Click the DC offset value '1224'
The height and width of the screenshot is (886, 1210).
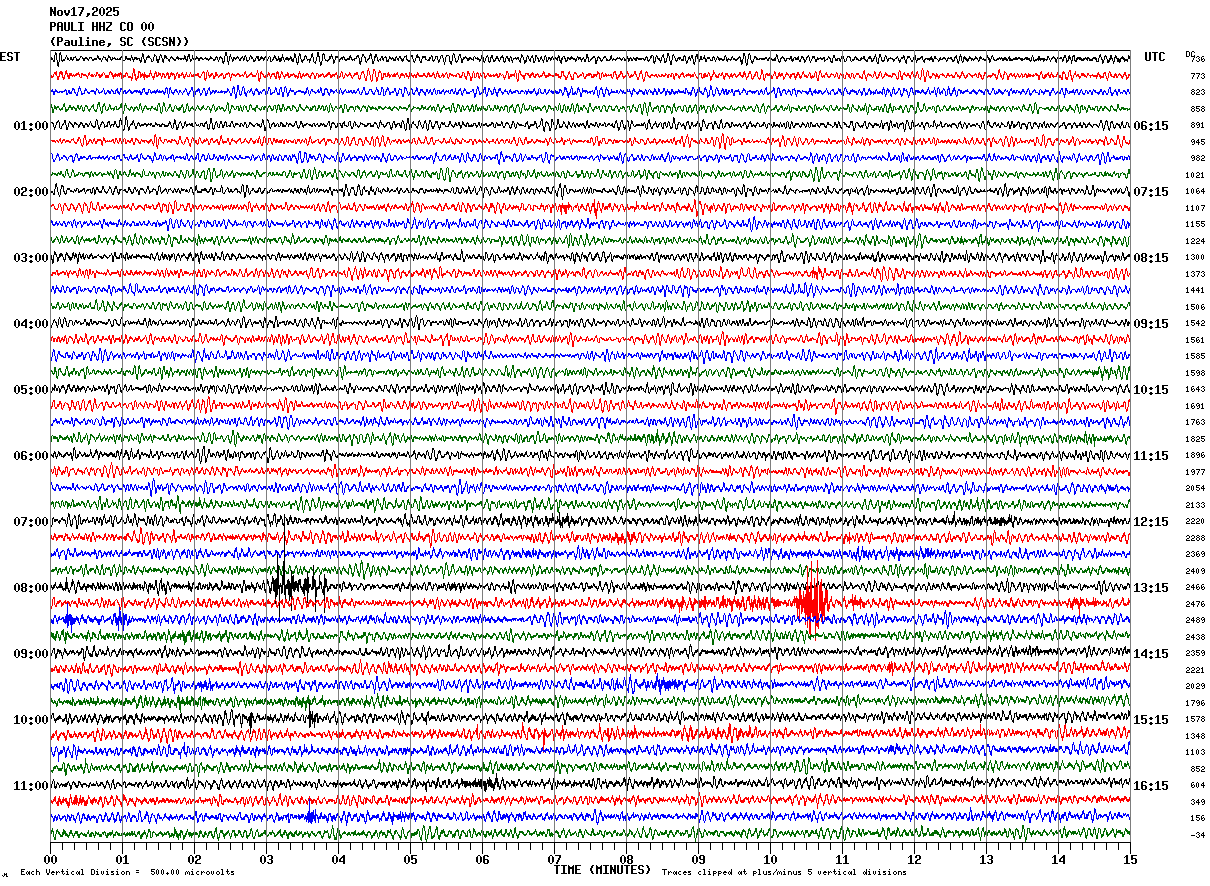(1195, 241)
